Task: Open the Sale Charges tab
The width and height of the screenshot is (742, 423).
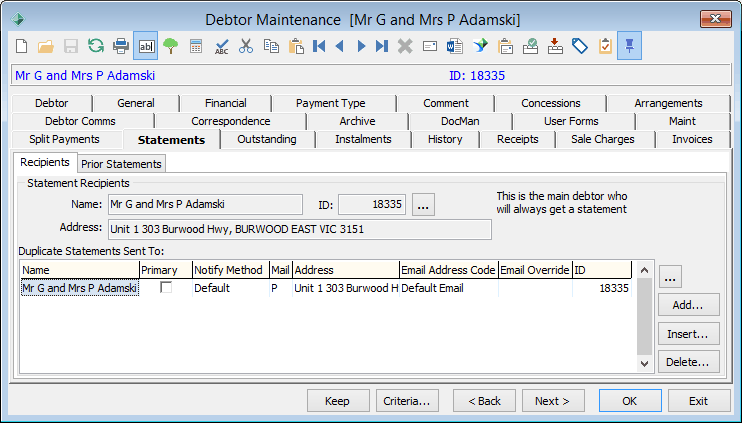Action: point(603,140)
